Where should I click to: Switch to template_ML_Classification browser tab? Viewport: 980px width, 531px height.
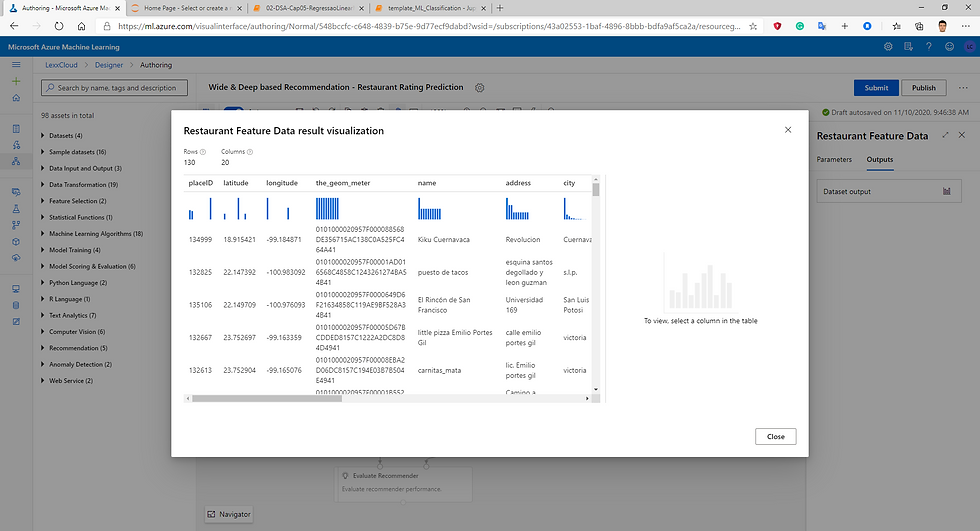point(430,8)
